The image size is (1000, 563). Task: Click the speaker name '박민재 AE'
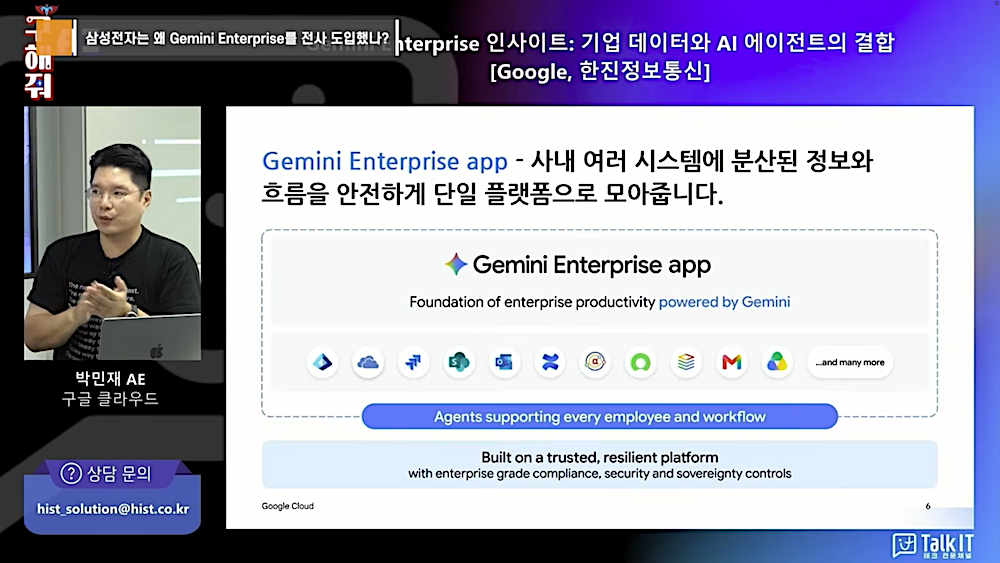click(x=110, y=379)
